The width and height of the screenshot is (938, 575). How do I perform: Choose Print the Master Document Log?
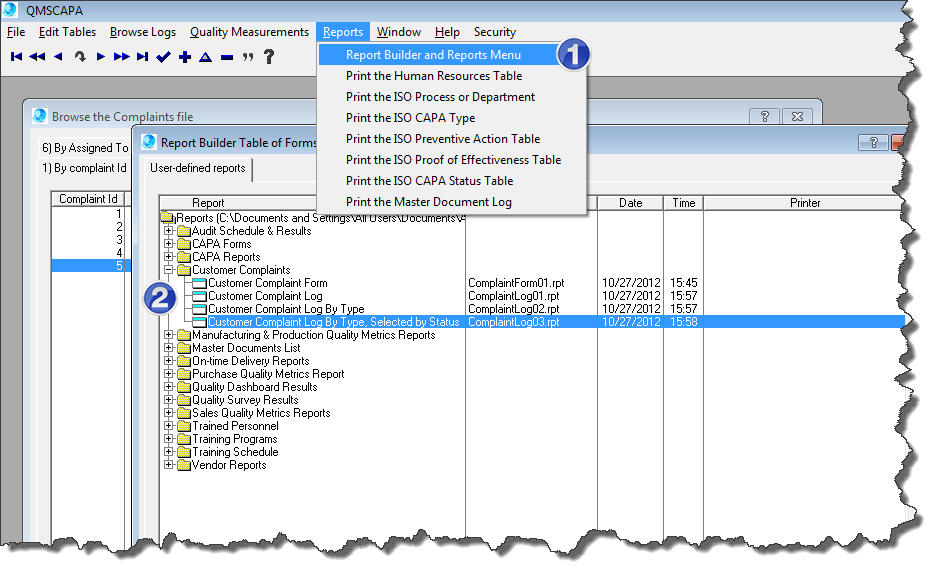[428, 202]
